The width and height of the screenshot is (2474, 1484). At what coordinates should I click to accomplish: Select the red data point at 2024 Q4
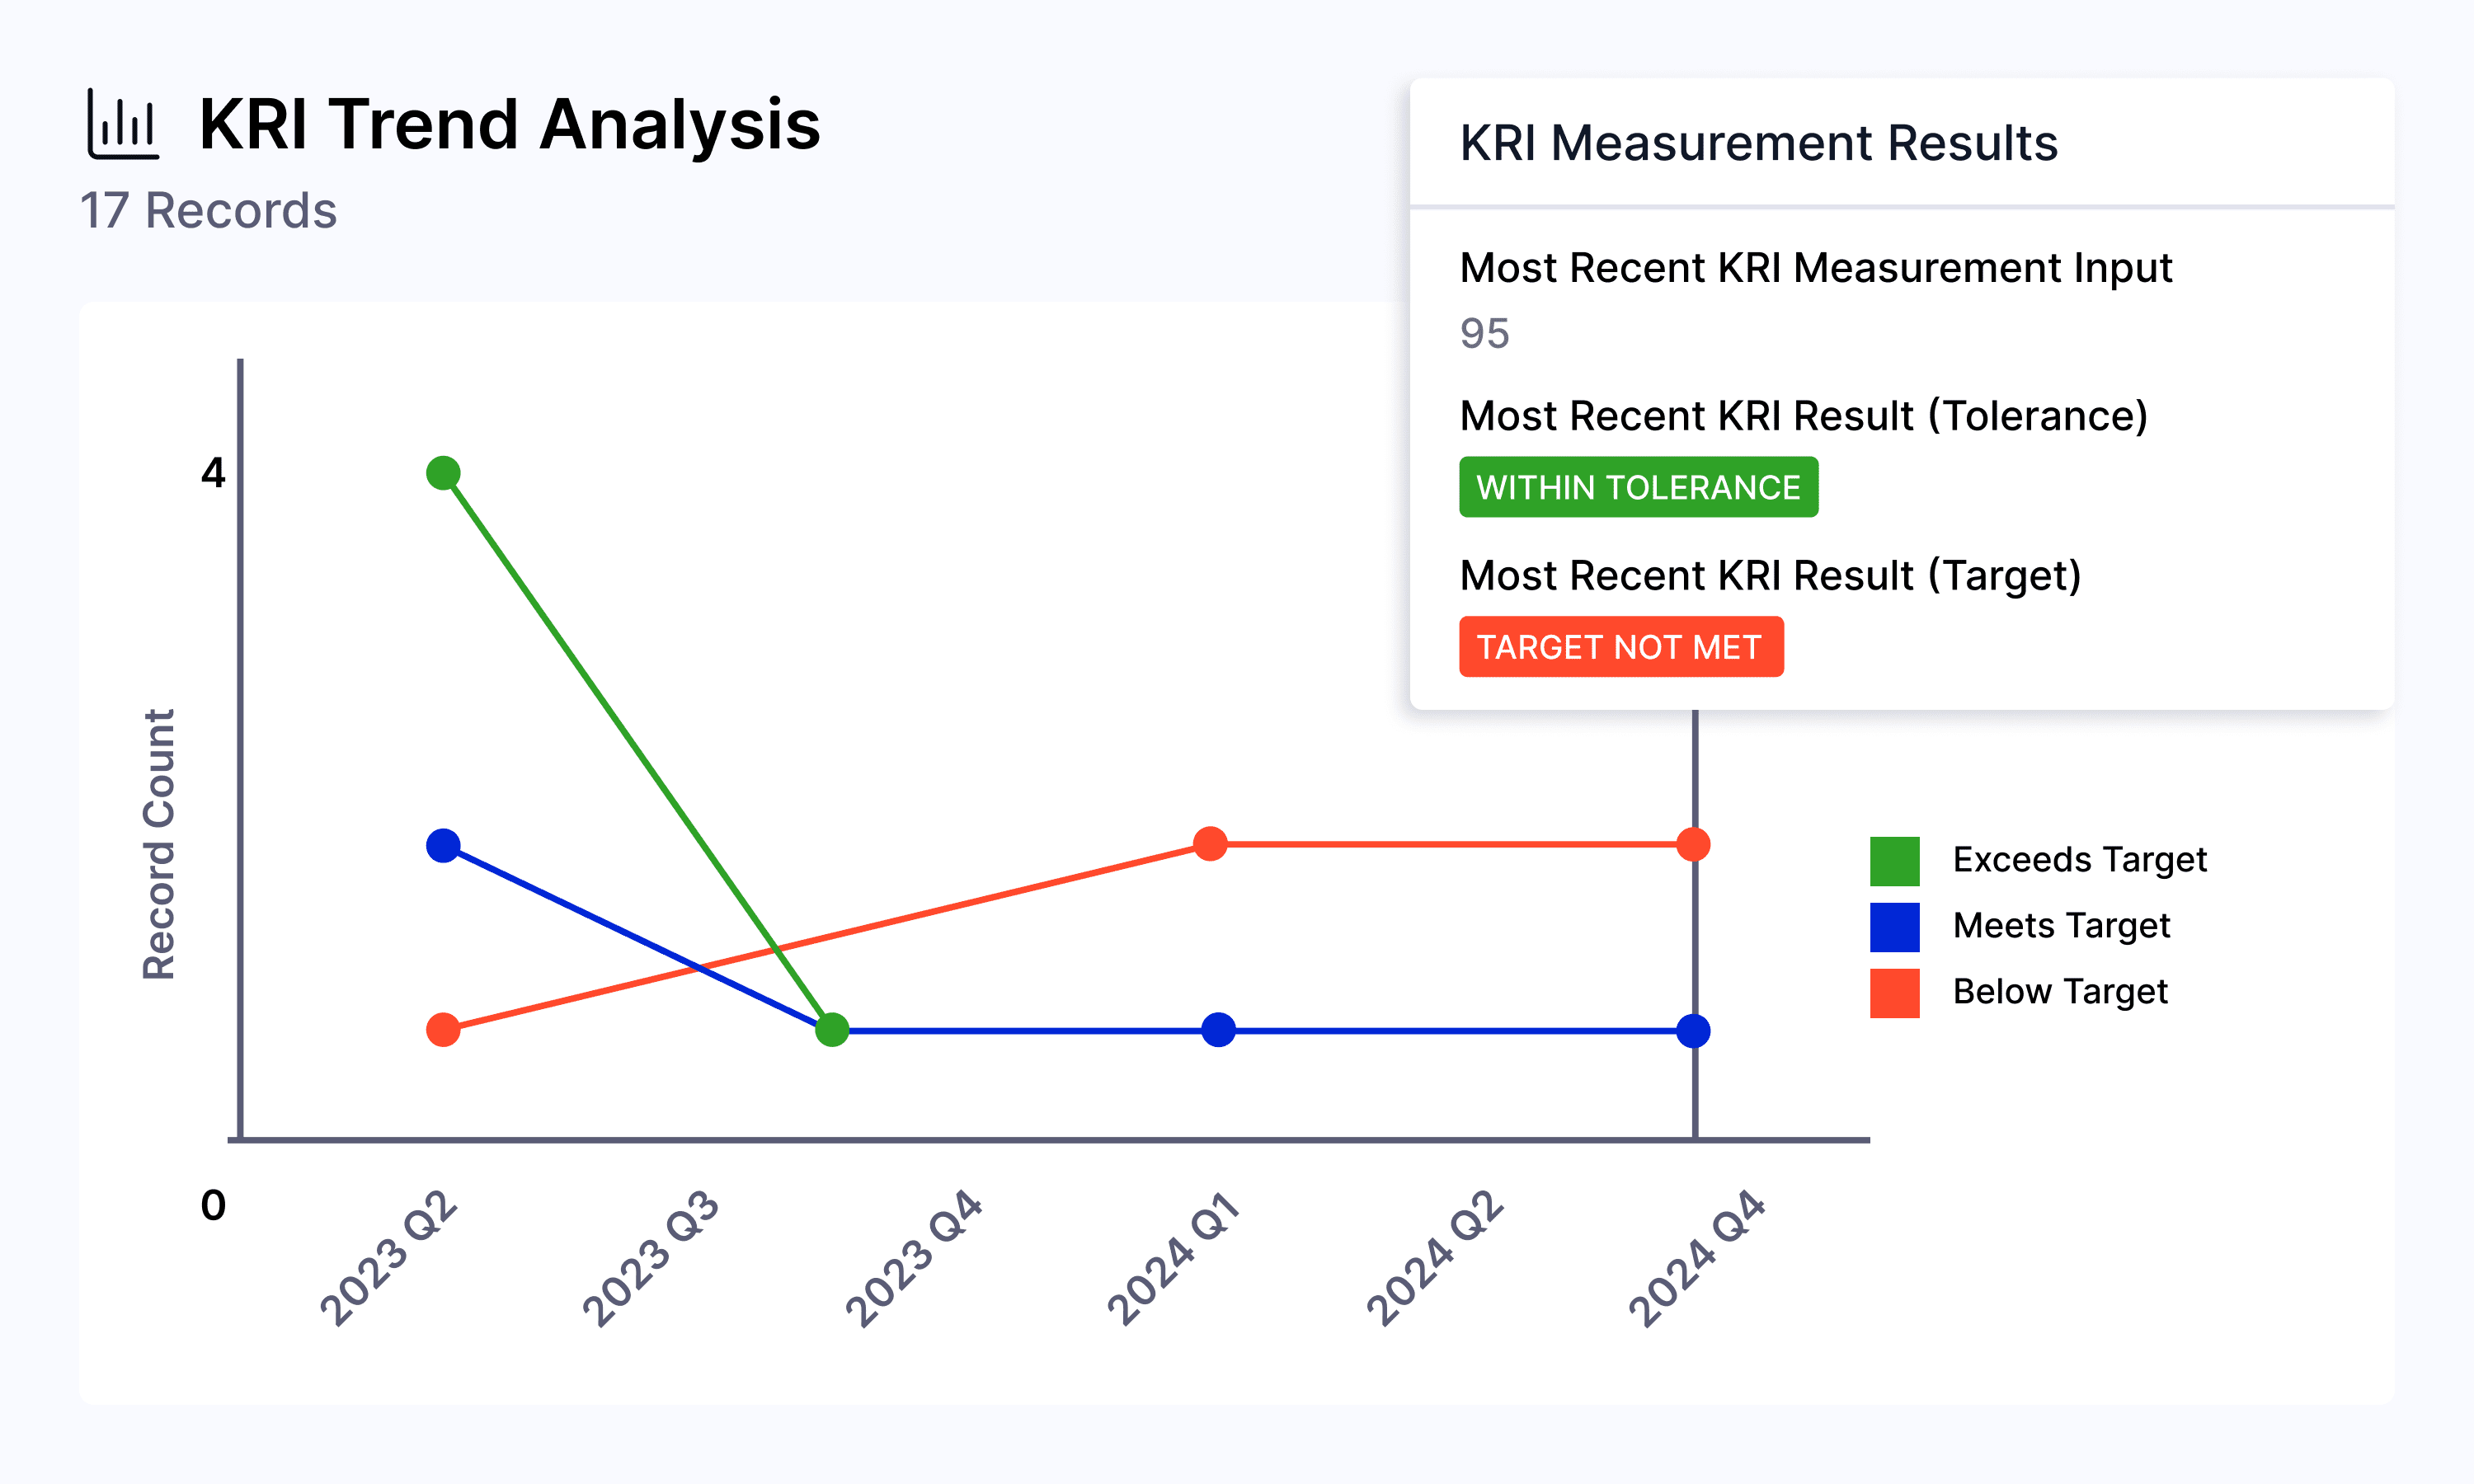(x=1693, y=845)
